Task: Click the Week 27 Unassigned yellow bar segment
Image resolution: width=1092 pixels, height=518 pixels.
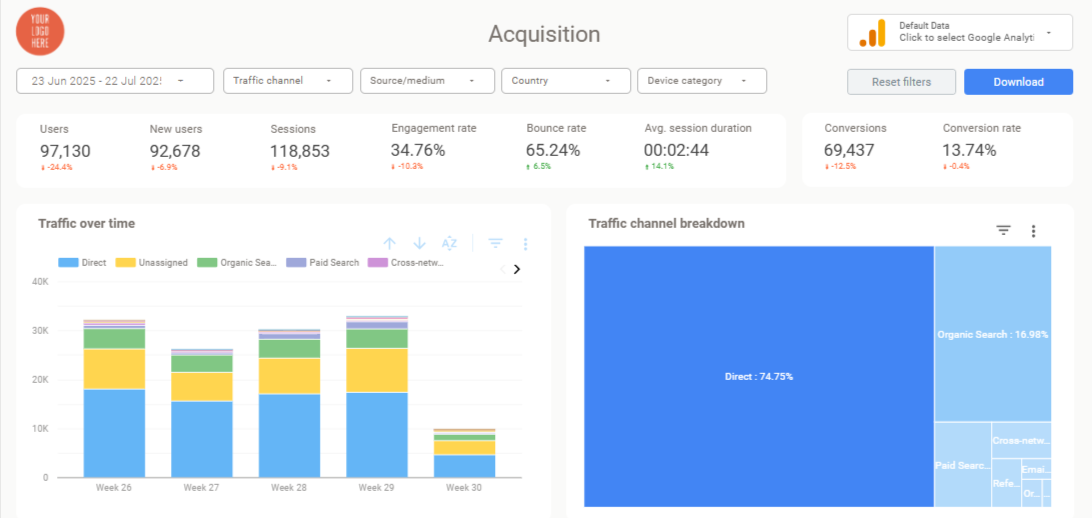Action: pyautogui.click(x=202, y=386)
